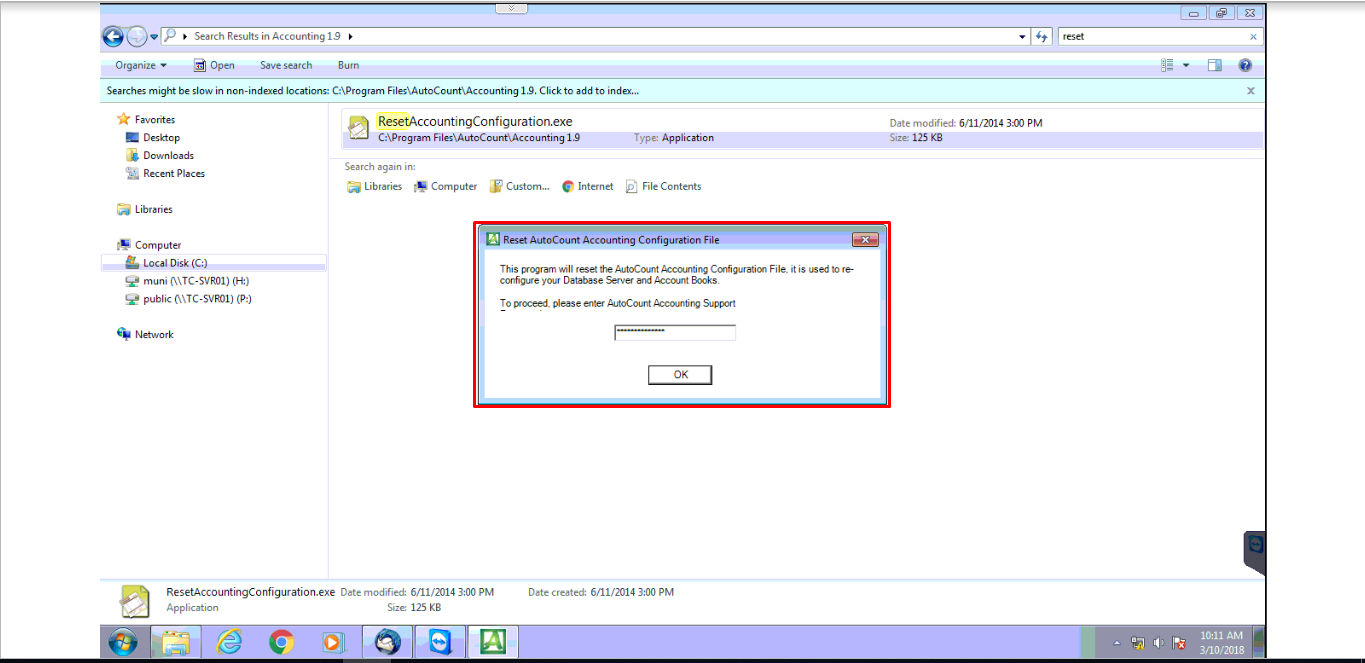This screenshot has height=663, width=1365.
Task: Search again in File Contents
Action: [x=663, y=186]
